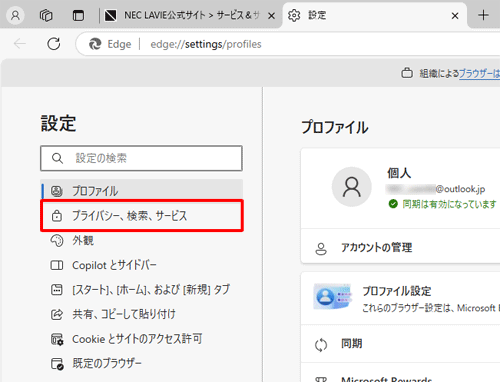The width and height of the screenshot is (500, 382).
Task: Click the sync arrows icon beside 同期
Action: click(321, 345)
